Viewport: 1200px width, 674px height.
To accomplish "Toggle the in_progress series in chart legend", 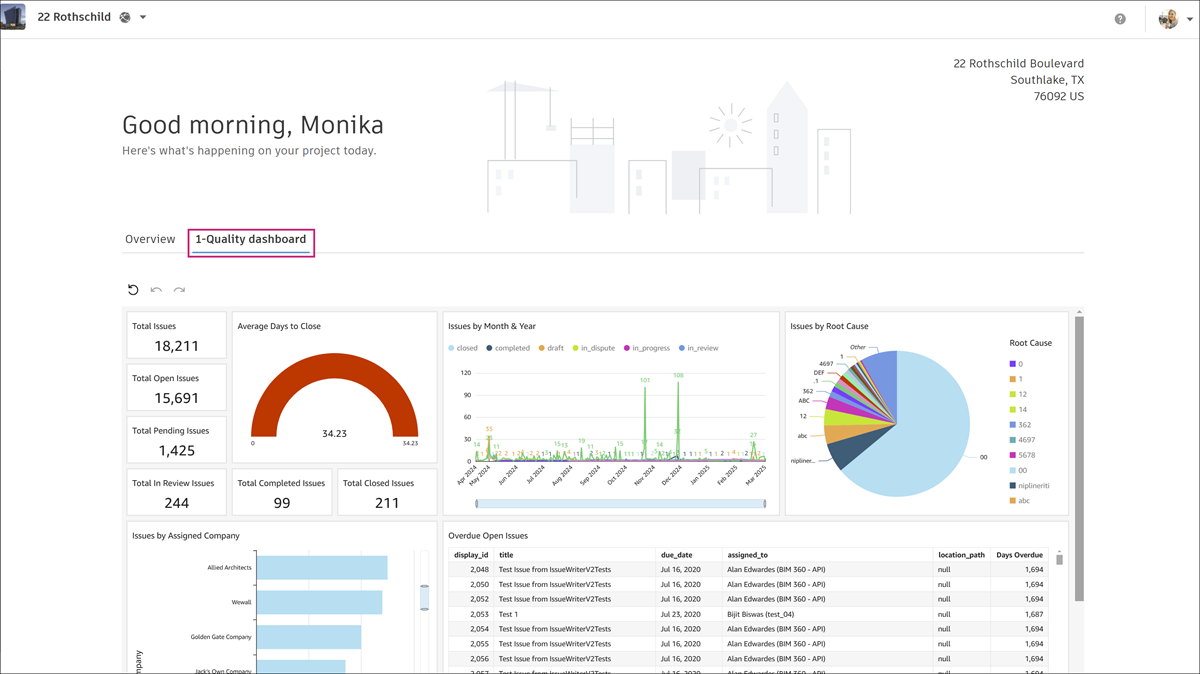I will (647, 348).
